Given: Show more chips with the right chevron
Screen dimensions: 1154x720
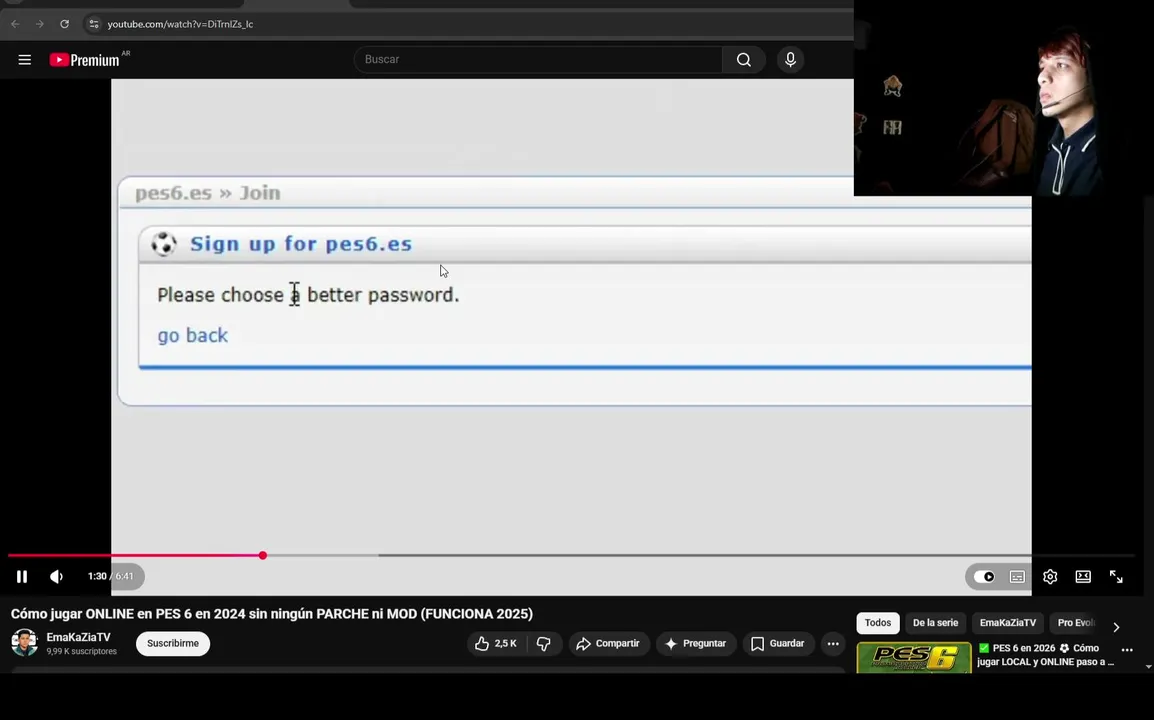Looking at the screenshot, I should point(1116,627).
